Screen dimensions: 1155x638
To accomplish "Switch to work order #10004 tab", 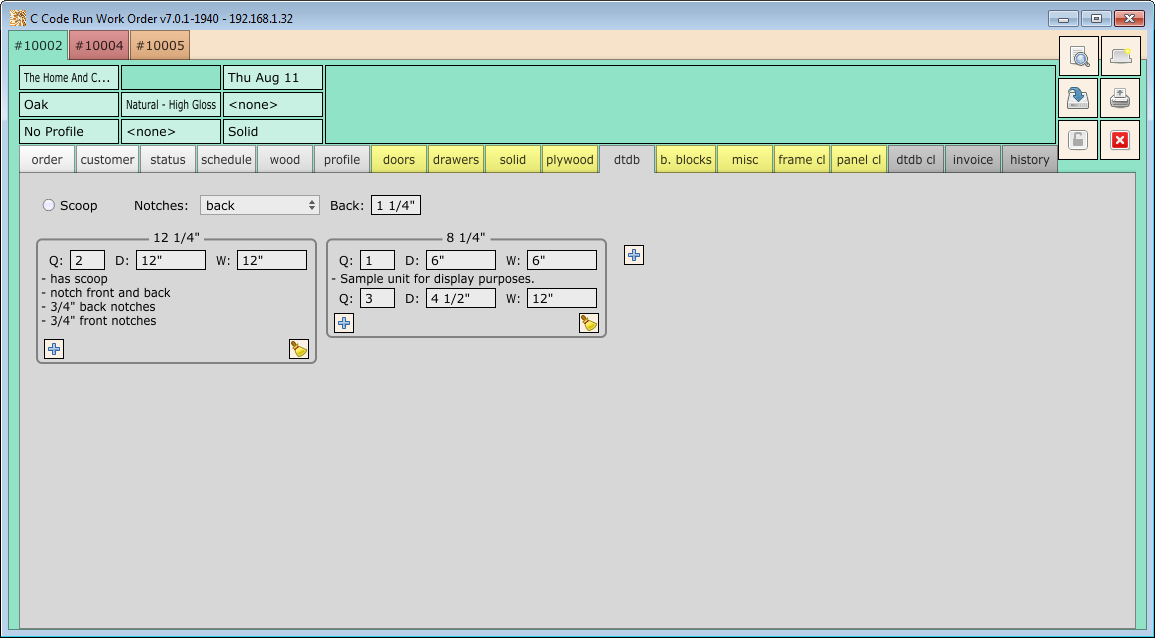I will (99, 45).
